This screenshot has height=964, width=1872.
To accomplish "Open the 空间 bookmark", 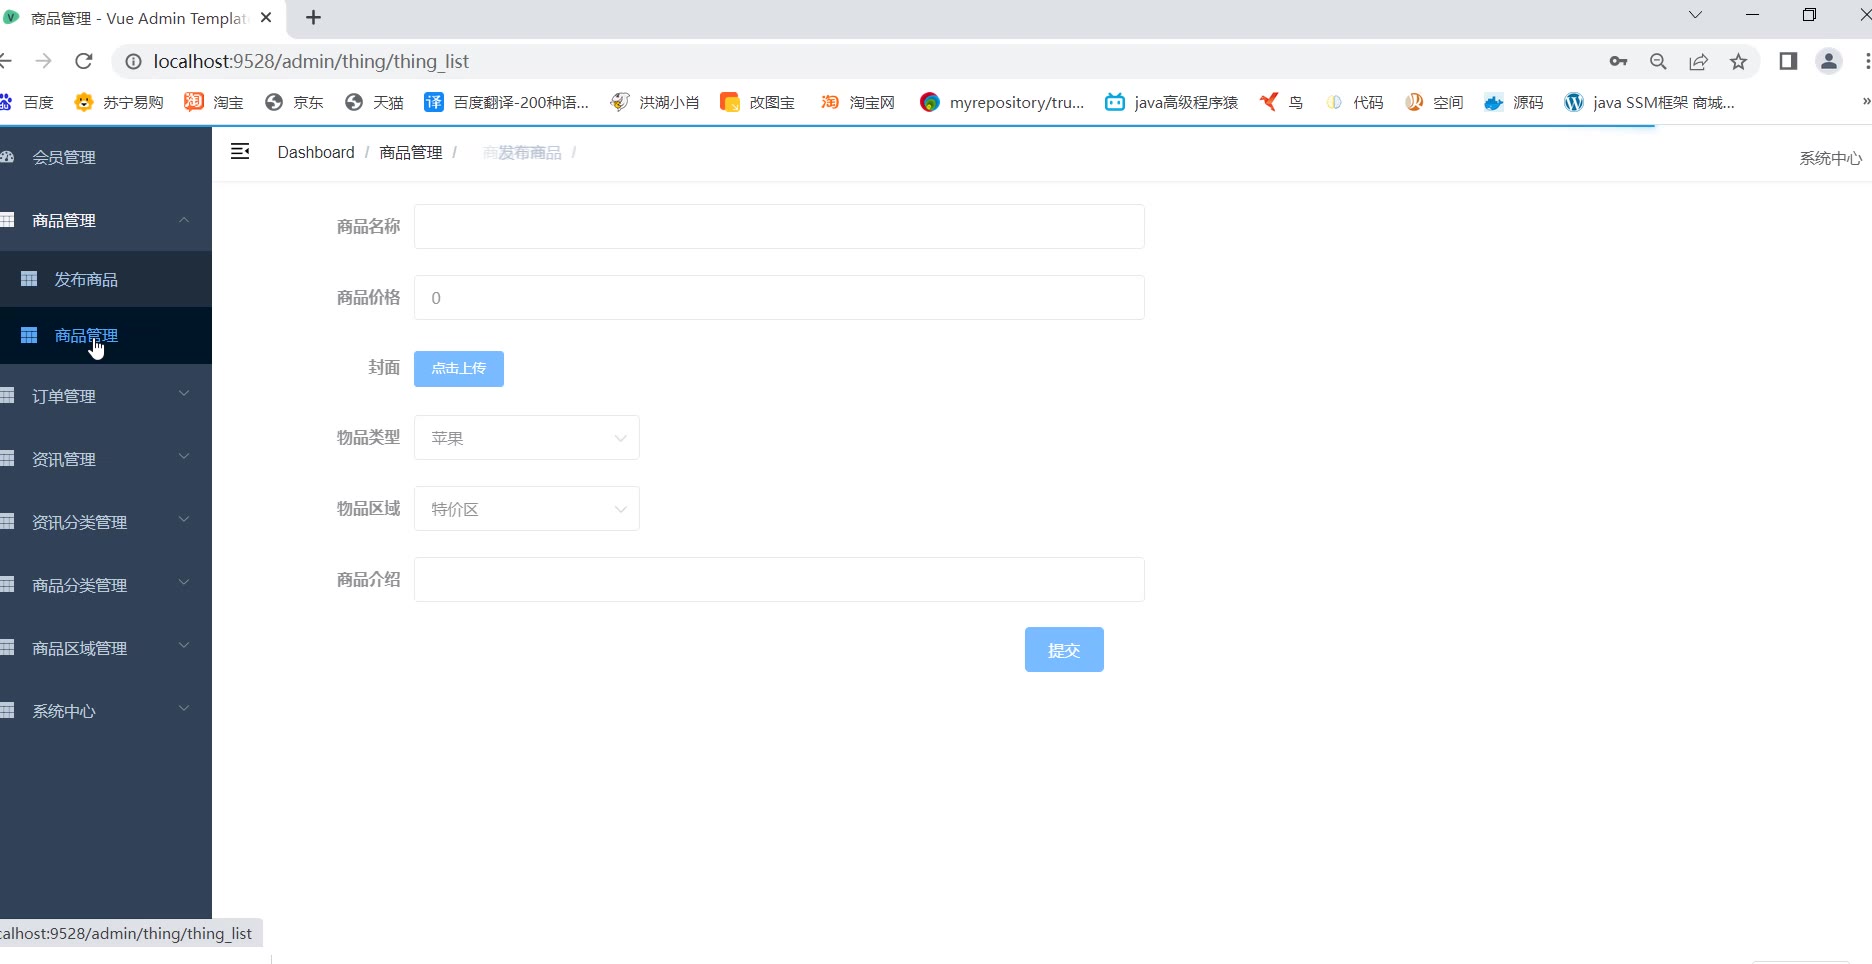I will 1434,102.
